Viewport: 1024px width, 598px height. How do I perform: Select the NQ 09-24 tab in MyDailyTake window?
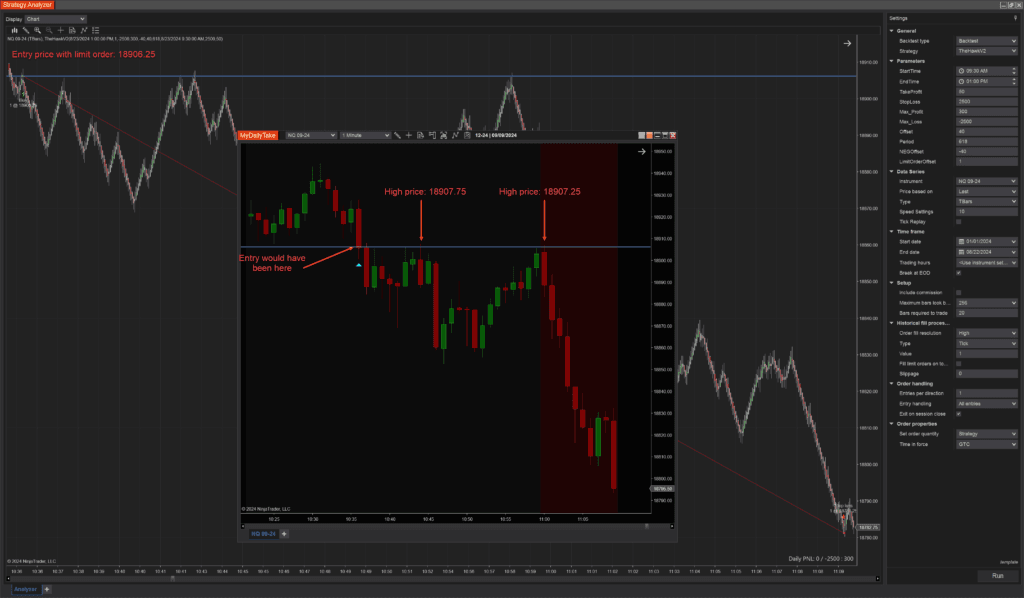pyautogui.click(x=263, y=534)
